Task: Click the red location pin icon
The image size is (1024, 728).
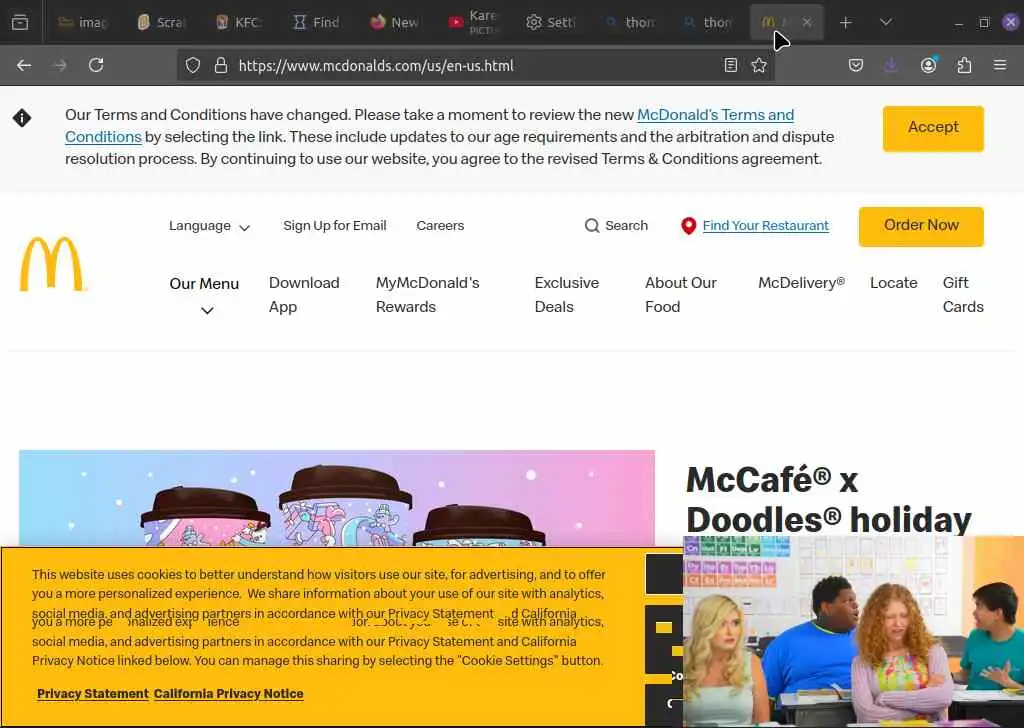Action: (x=688, y=226)
